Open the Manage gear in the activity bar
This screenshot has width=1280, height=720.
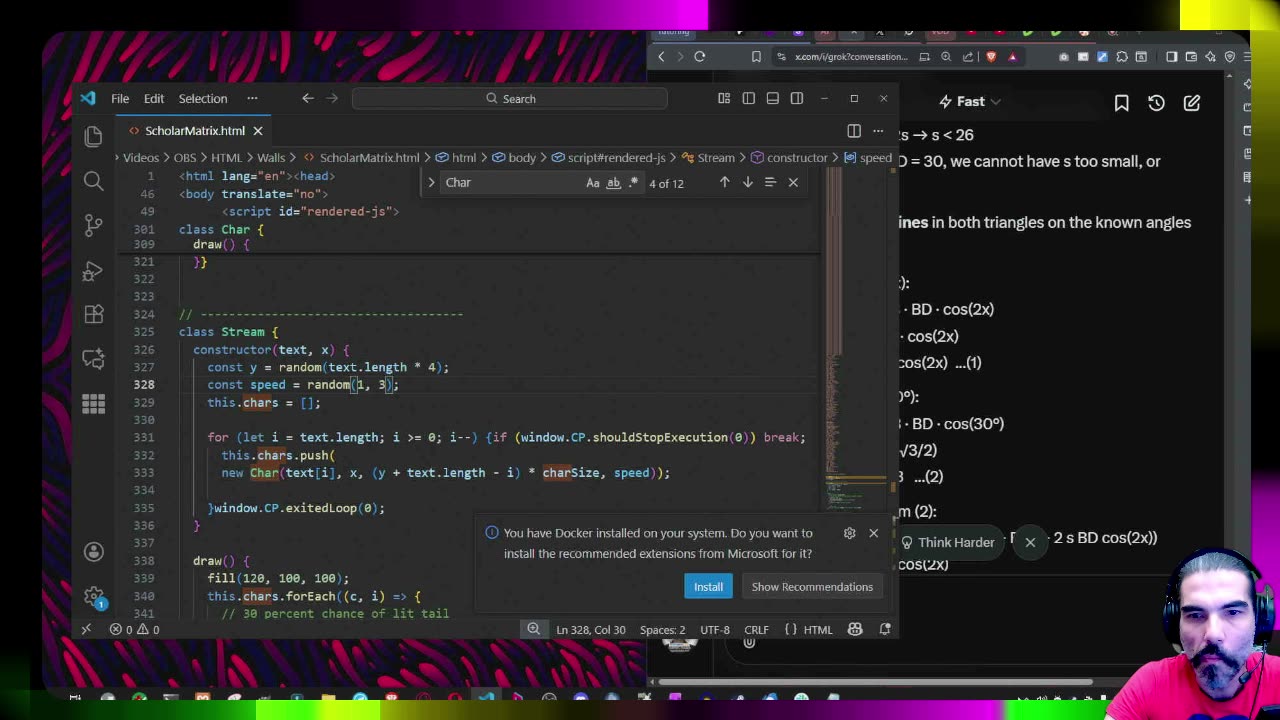click(93, 597)
